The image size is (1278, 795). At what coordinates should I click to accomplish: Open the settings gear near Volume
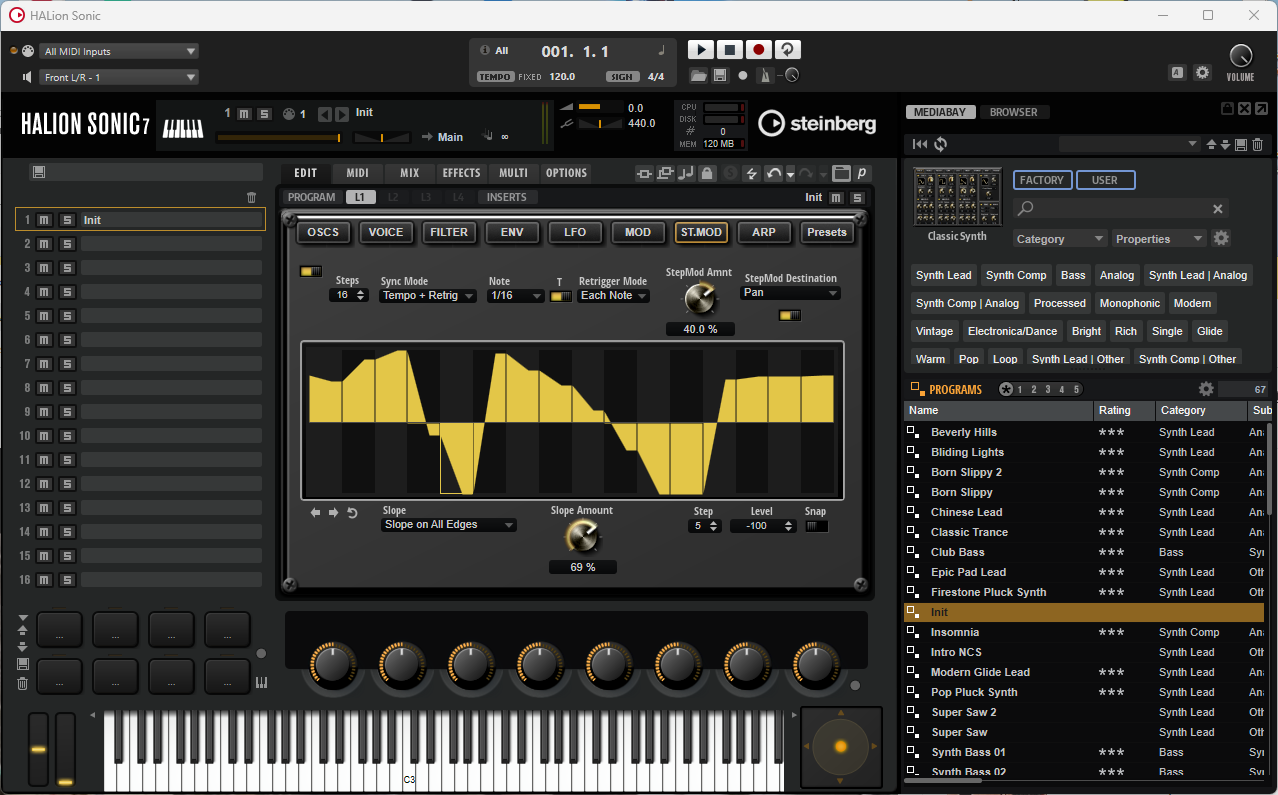coord(1203,73)
